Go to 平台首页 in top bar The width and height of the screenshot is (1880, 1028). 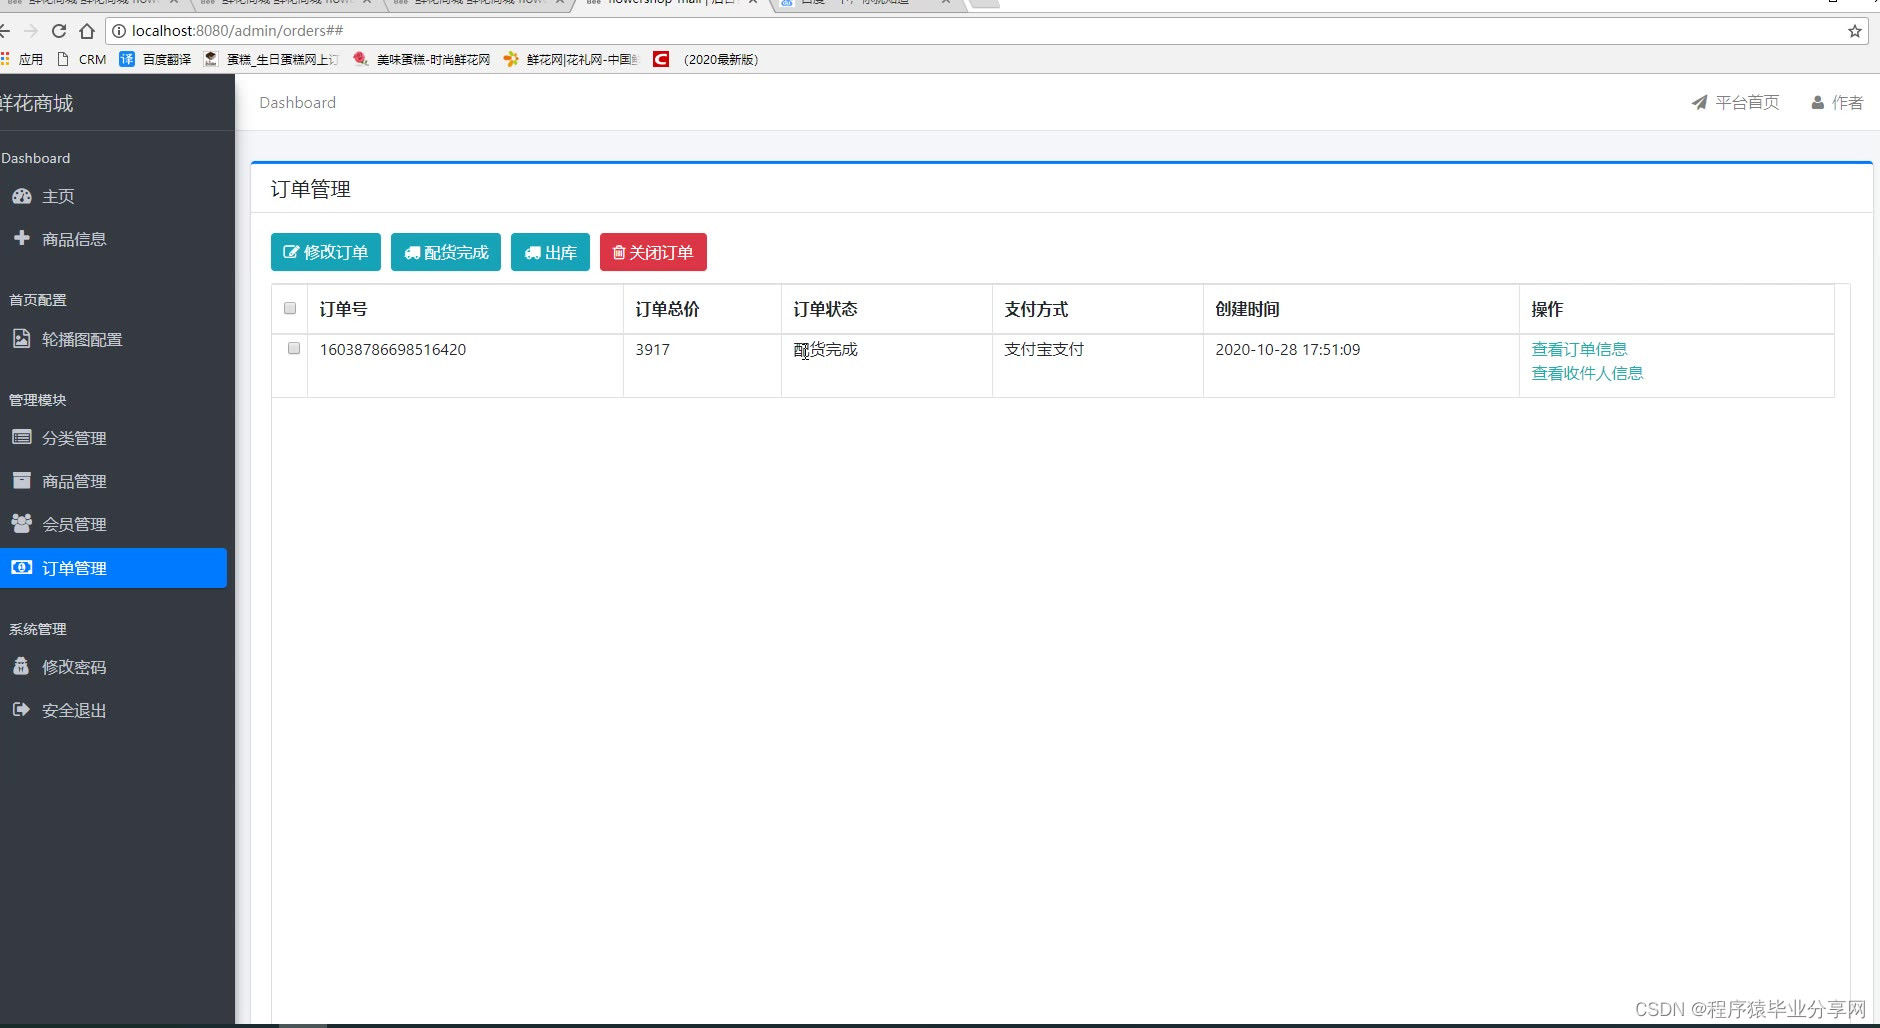[x=1736, y=102]
